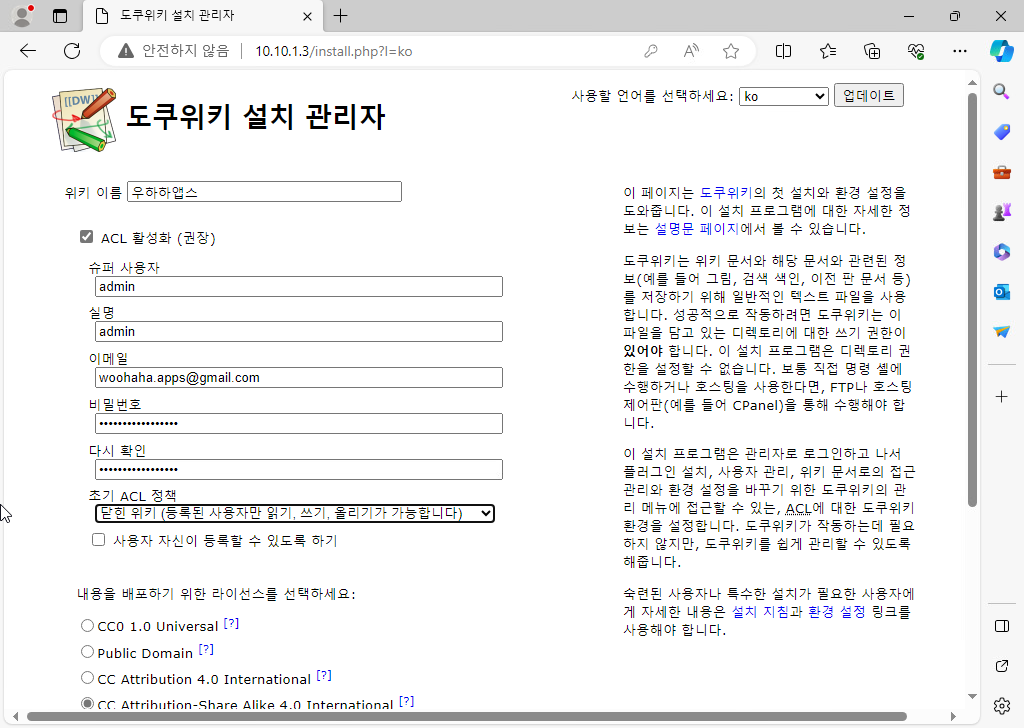This screenshot has height=728, width=1024.
Task: Select CC Attribution-Share Alike 4.0 radio
Action: coord(87,703)
